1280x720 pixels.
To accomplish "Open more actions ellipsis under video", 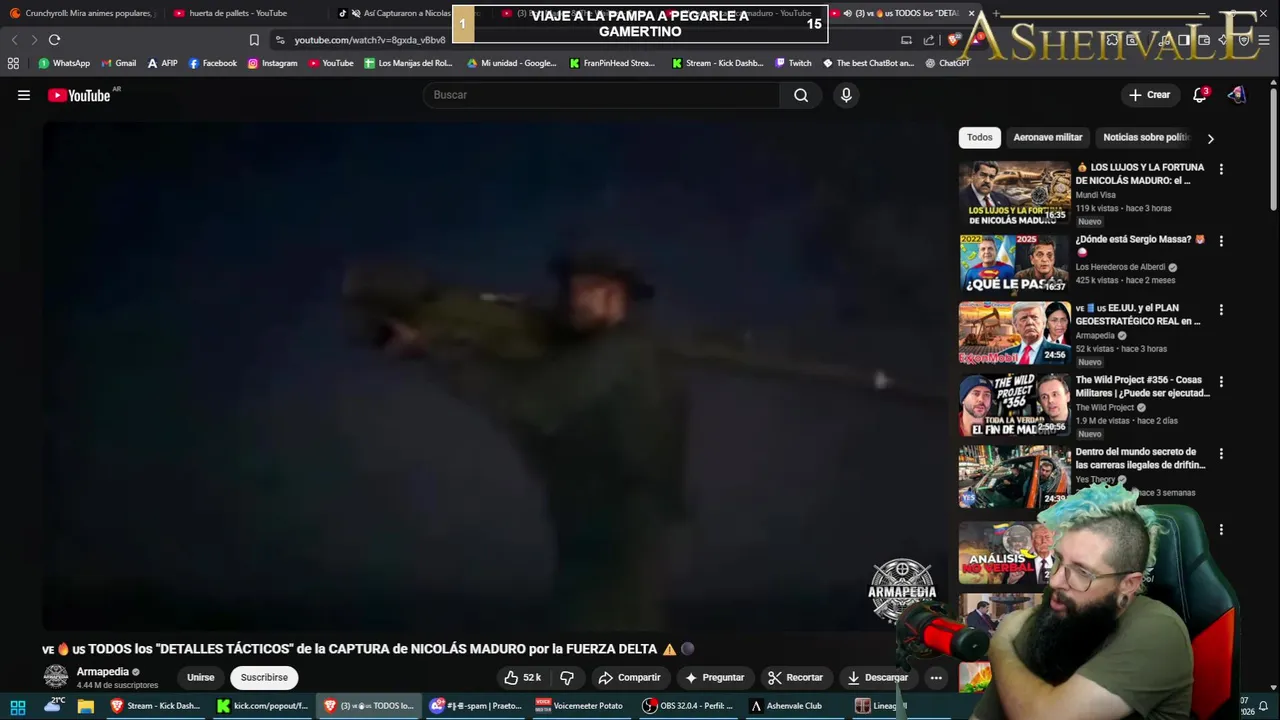I will click(x=936, y=678).
